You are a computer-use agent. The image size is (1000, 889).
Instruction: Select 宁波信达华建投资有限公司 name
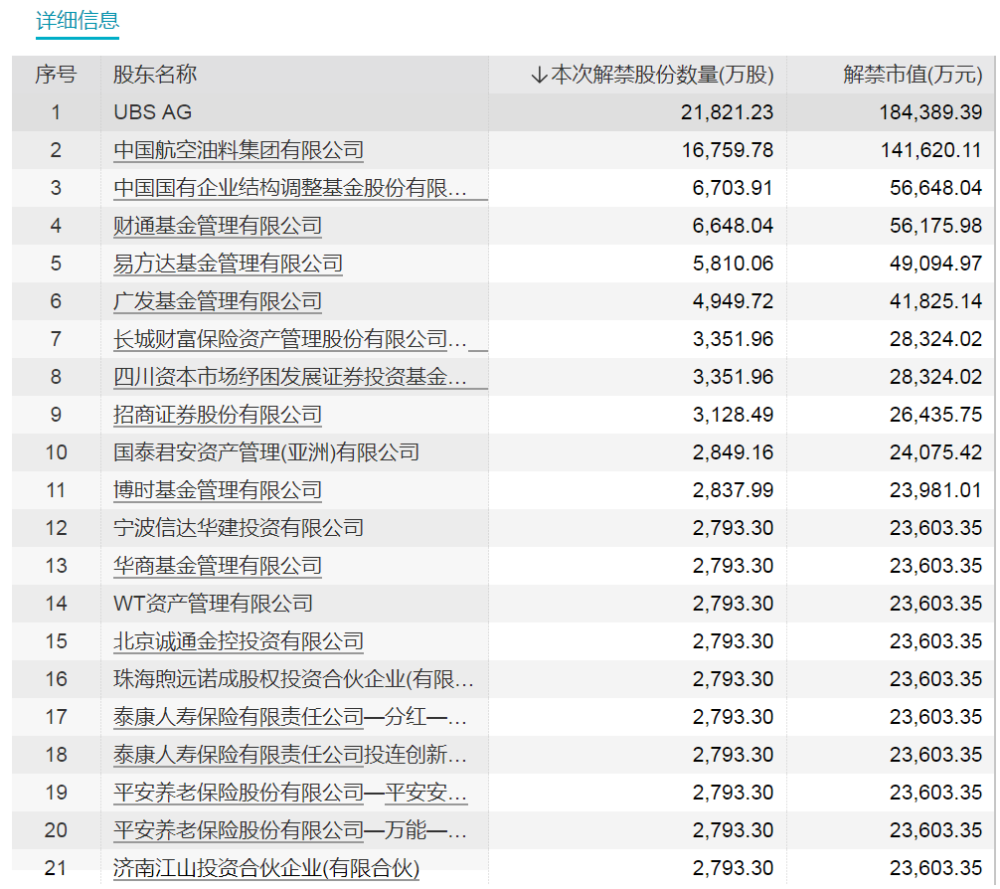pos(239,528)
